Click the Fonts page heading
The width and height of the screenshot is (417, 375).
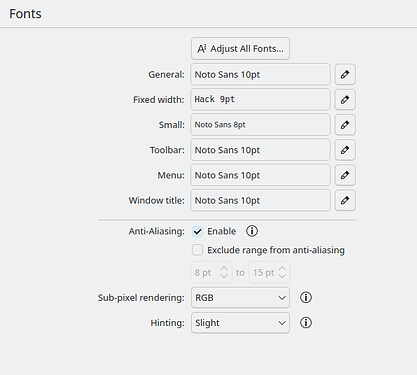click(x=25, y=14)
